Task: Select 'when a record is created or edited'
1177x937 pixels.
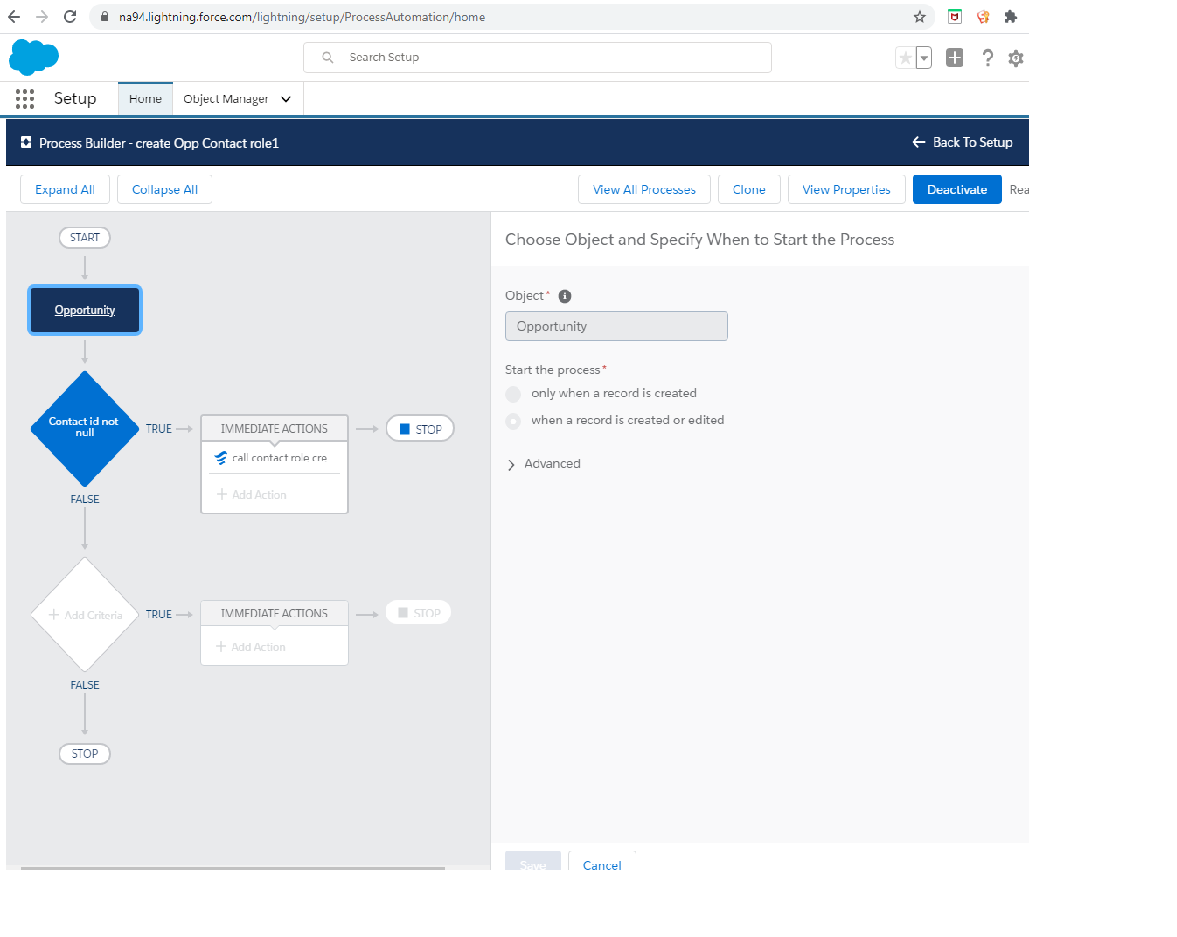Action: pyautogui.click(x=513, y=421)
